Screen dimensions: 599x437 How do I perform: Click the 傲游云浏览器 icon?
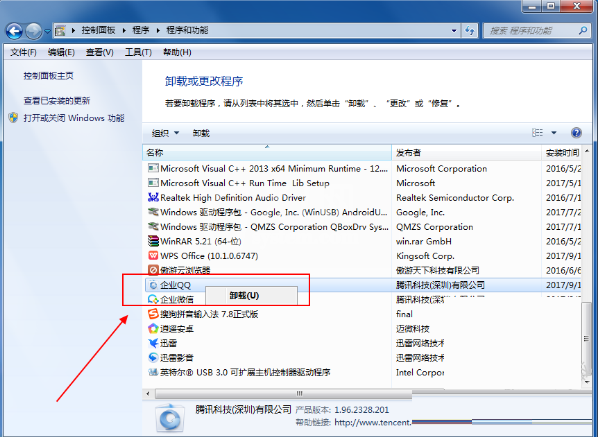click(x=153, y=270)
